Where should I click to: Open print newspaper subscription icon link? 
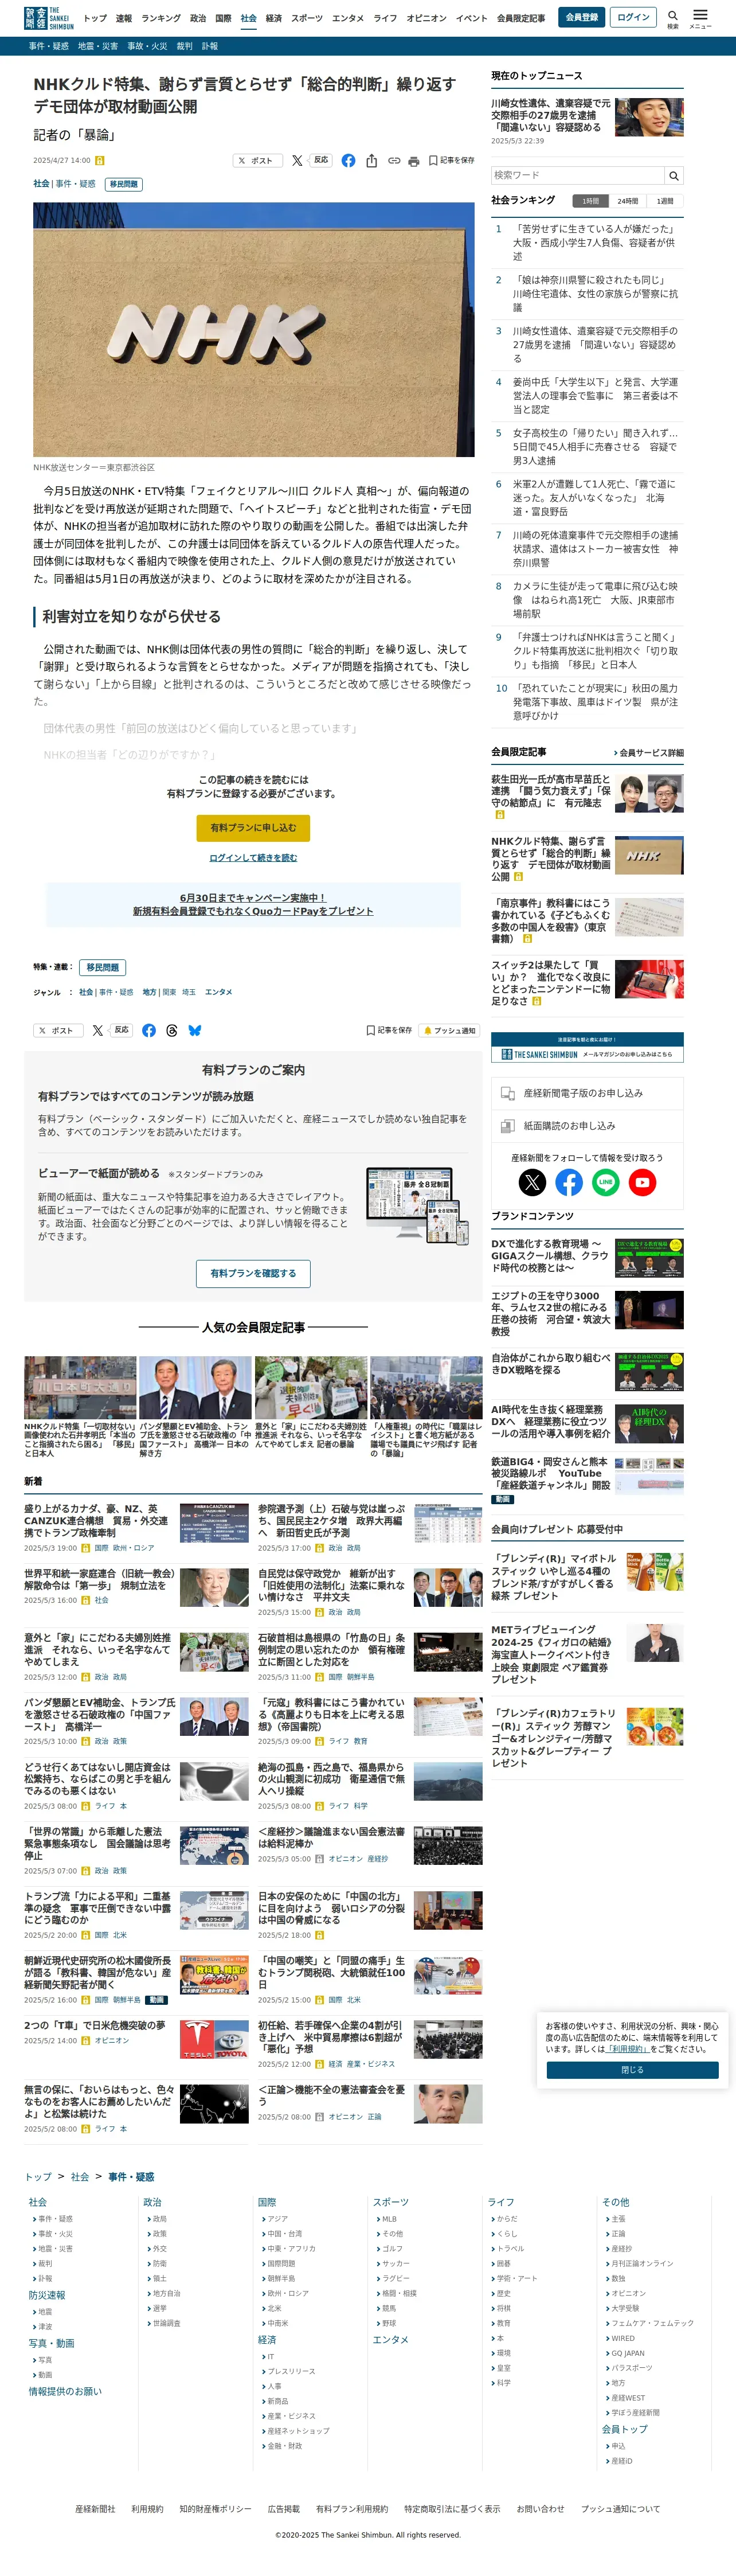coord(587,1126)
